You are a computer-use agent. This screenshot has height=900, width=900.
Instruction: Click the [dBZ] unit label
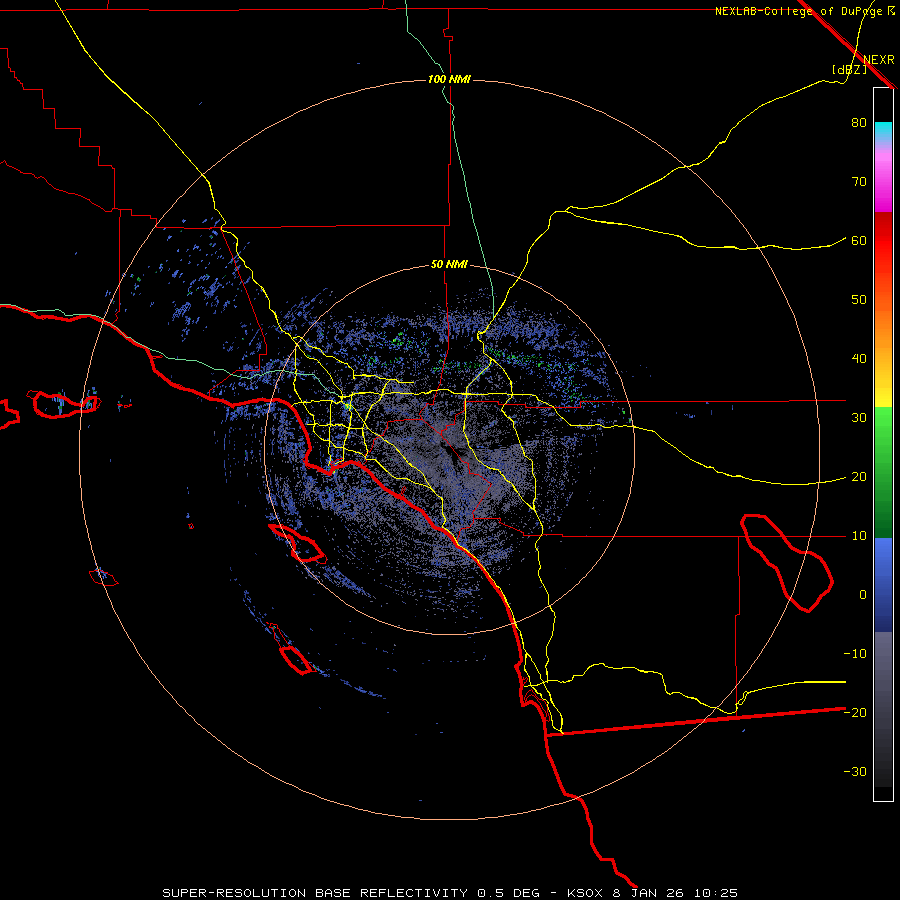(x=849, y=70)
